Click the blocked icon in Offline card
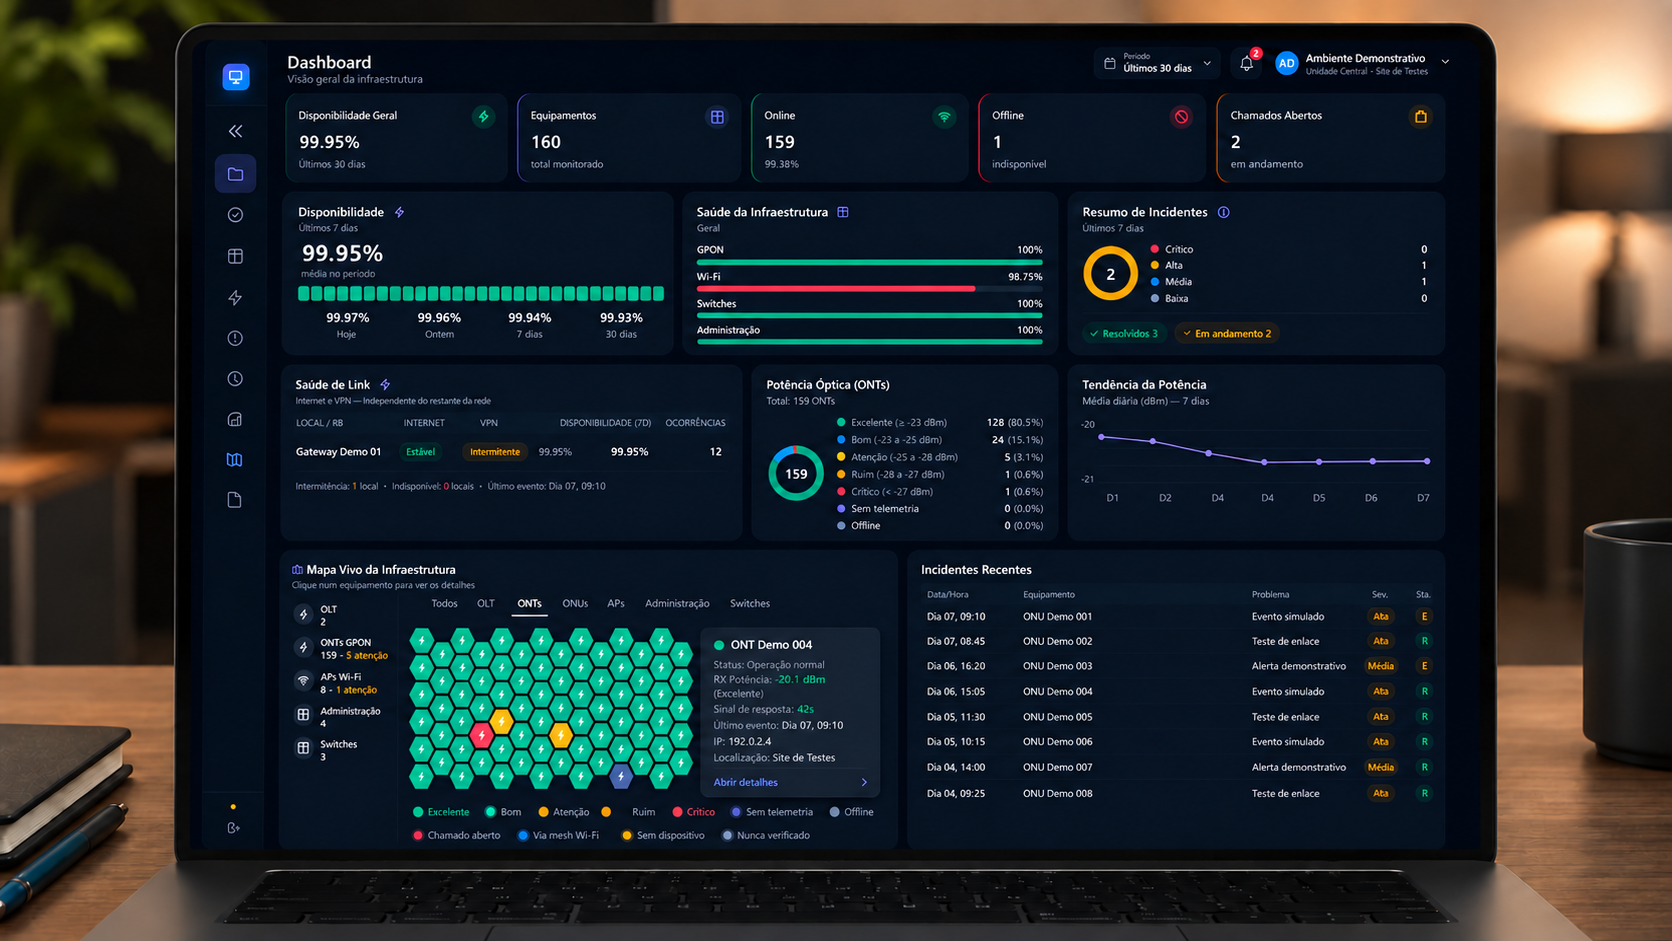This screenshot has width=1672, height=941. click(1181, 117)
